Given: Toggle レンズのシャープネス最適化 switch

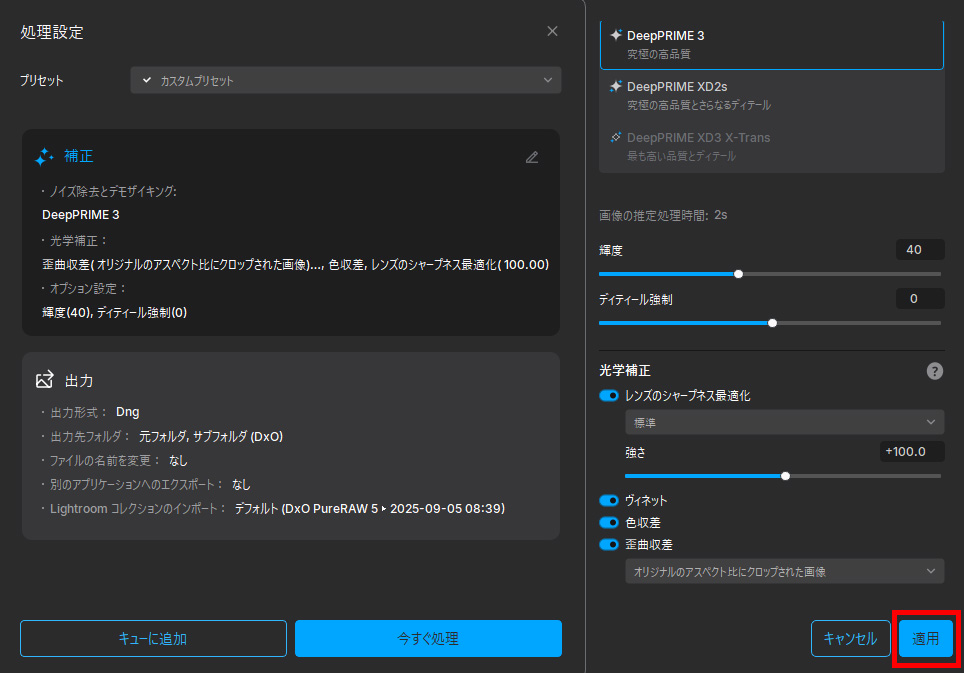Looking at the screenshot, I should [609, 396].
